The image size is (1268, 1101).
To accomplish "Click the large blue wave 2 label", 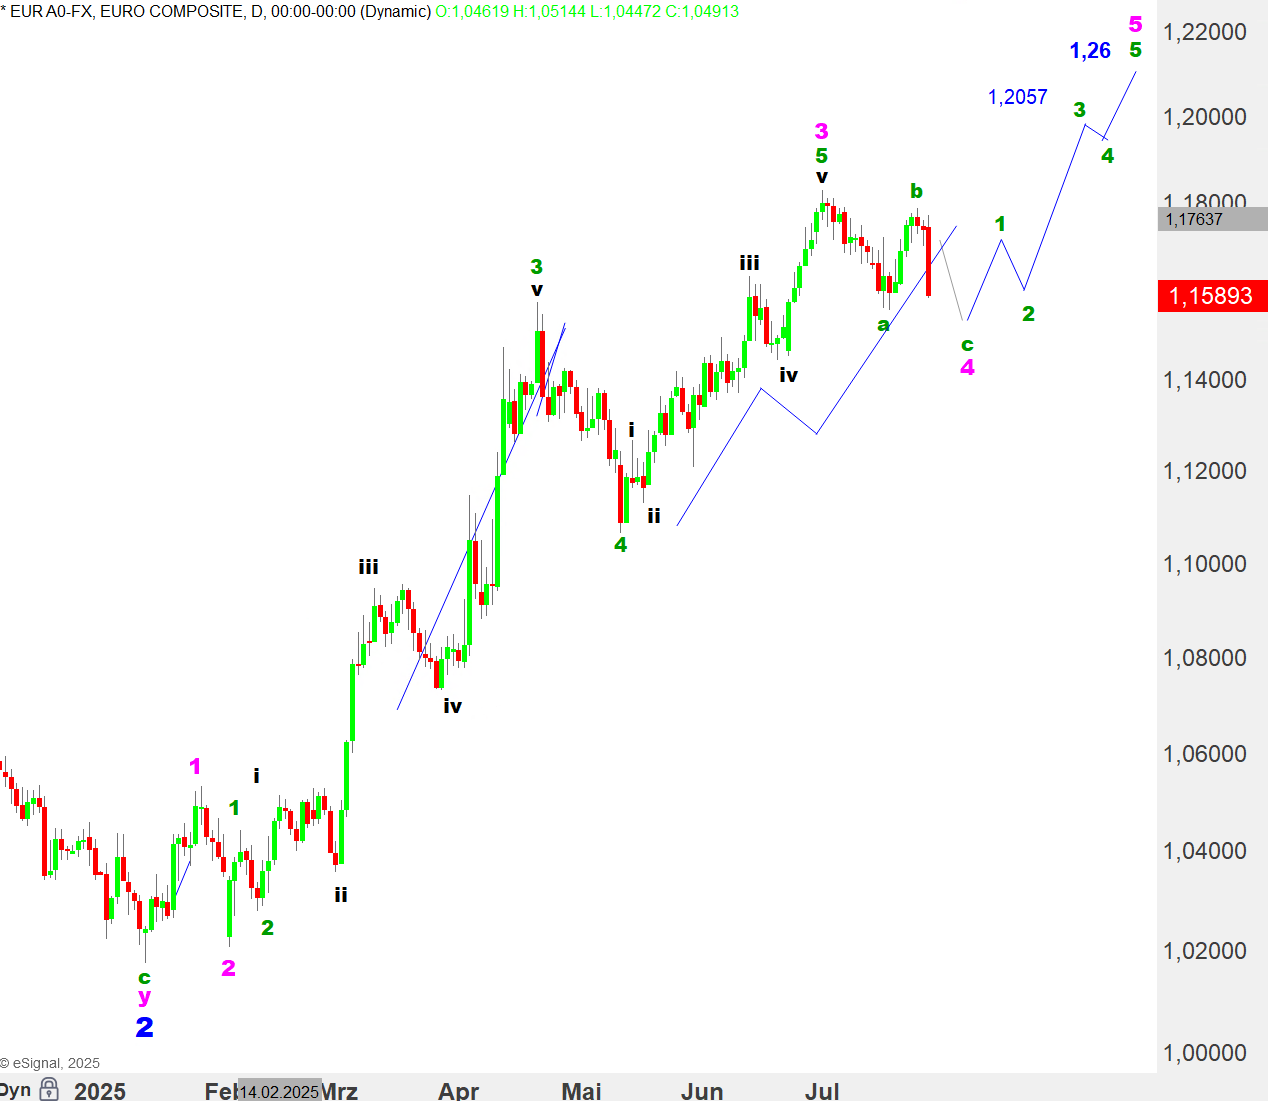I will click(x=144, y=1027).
